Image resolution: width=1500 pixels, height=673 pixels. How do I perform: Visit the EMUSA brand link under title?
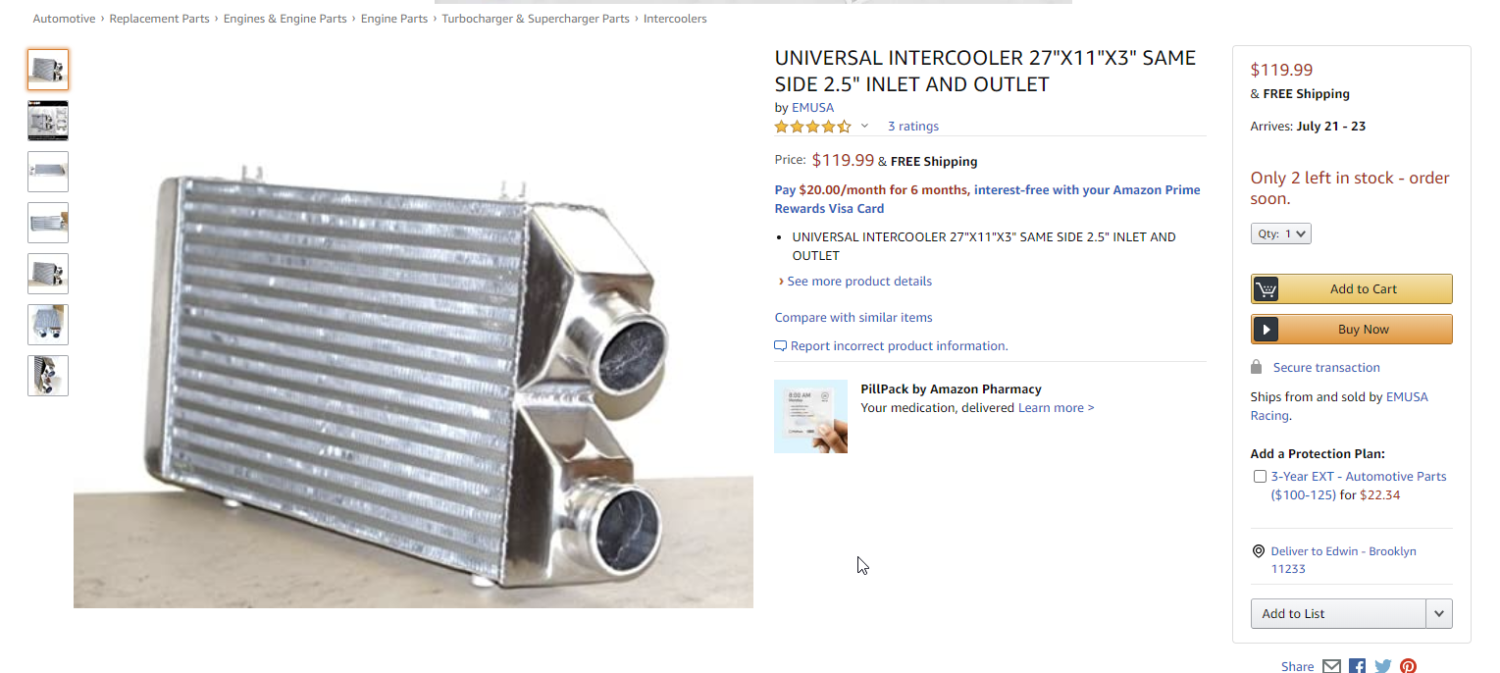click(x=813, y=107)
